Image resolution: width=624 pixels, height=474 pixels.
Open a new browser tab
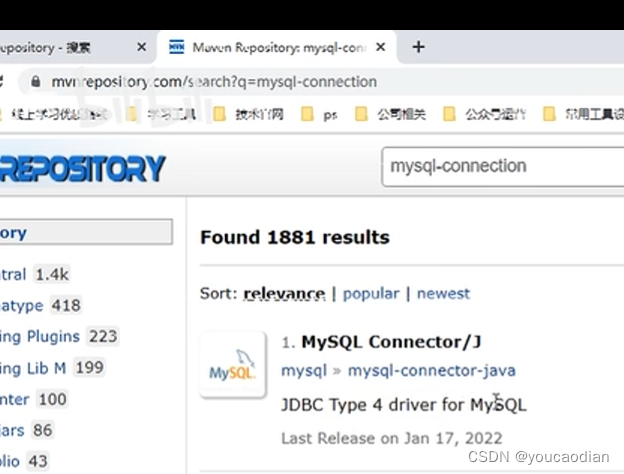[x=418, y=47]
